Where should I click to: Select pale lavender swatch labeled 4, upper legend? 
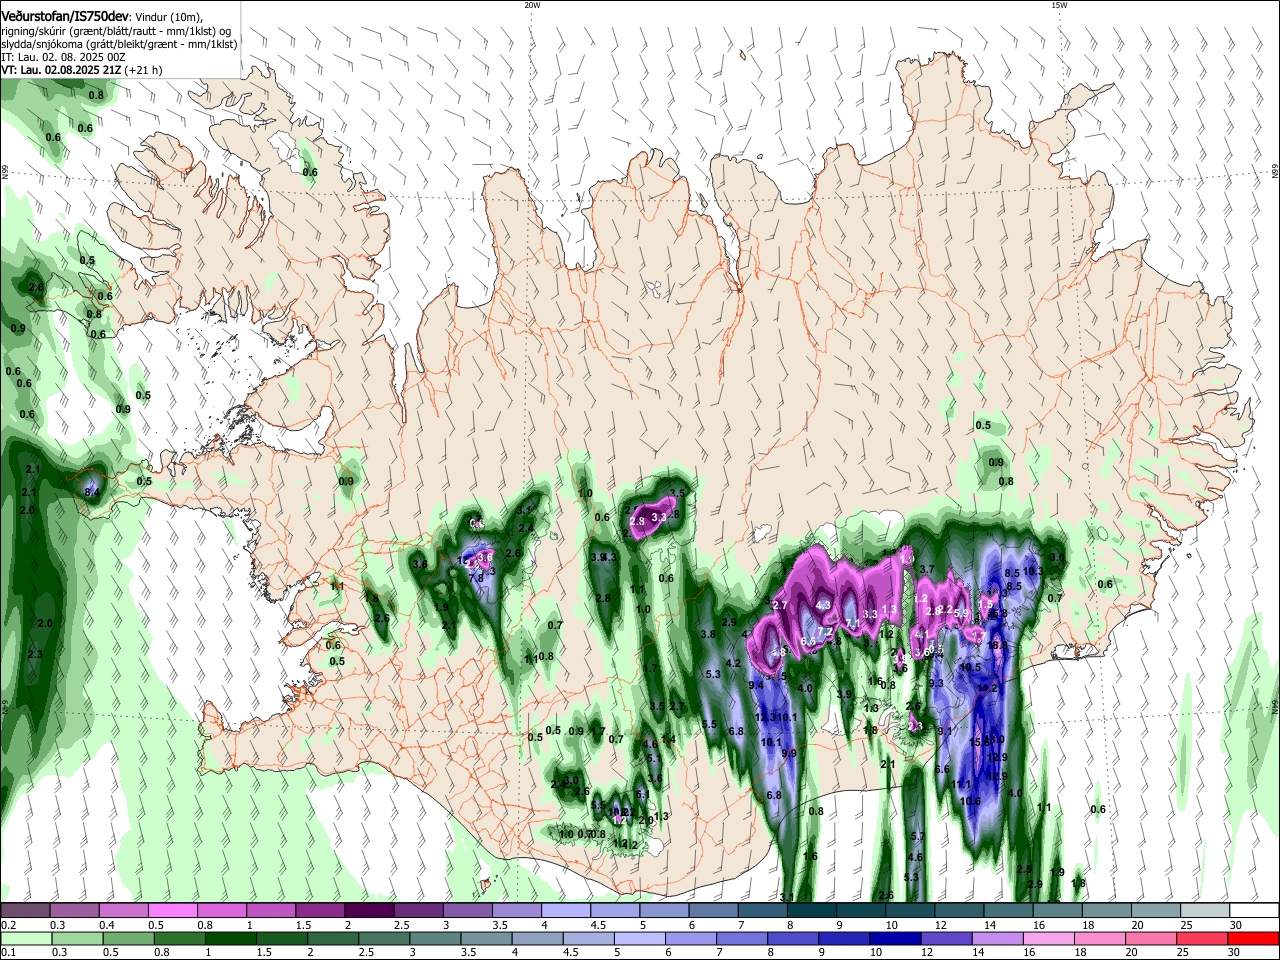click(564, 911)
